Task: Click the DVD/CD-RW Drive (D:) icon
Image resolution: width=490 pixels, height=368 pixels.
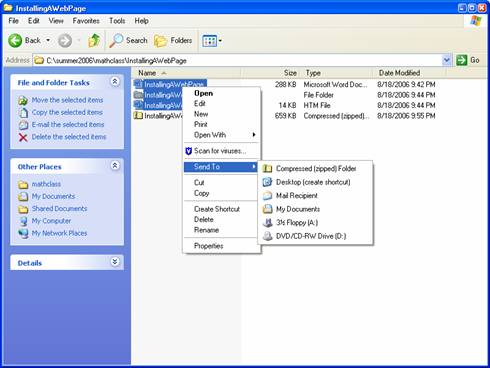Action: point(267,236)
